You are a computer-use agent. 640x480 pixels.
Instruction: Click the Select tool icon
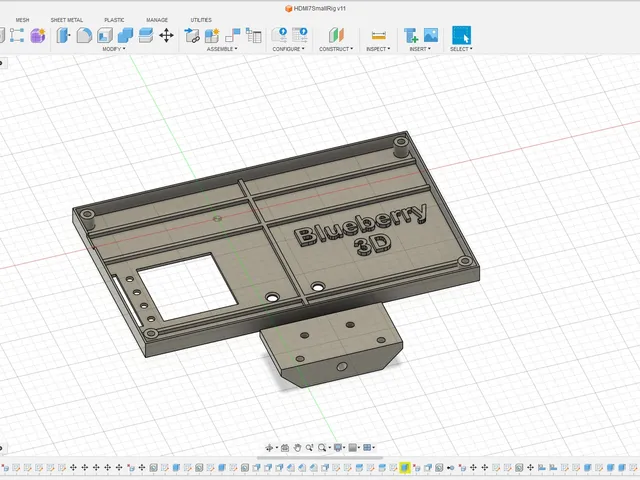coord(461,36)
